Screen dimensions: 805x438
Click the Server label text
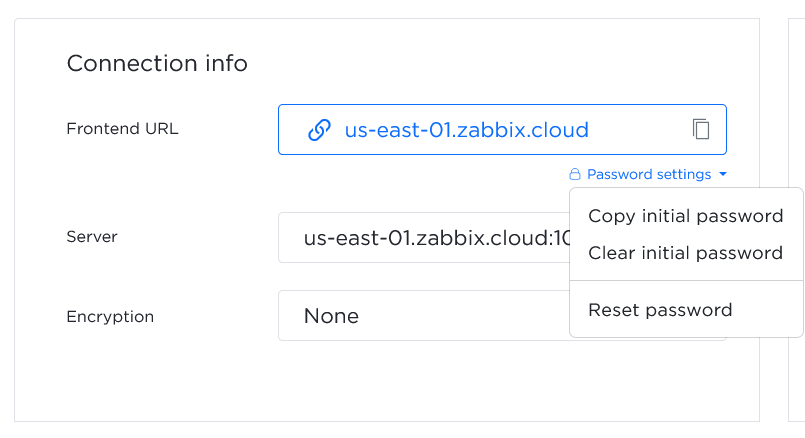[92, 238]
